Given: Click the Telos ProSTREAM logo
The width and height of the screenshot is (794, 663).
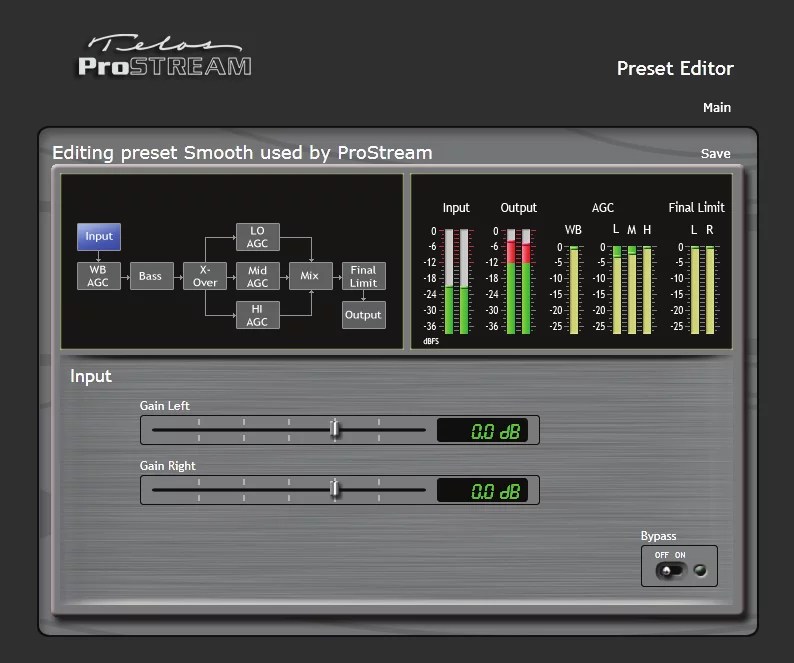Looking at the screenshot, I should [x=165, y=57].
